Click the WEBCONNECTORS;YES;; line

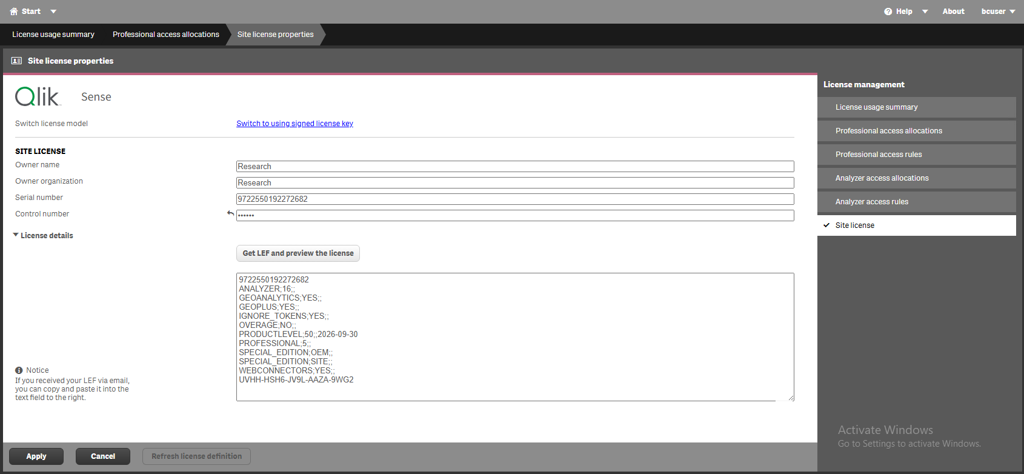click(x=287, y=370)
